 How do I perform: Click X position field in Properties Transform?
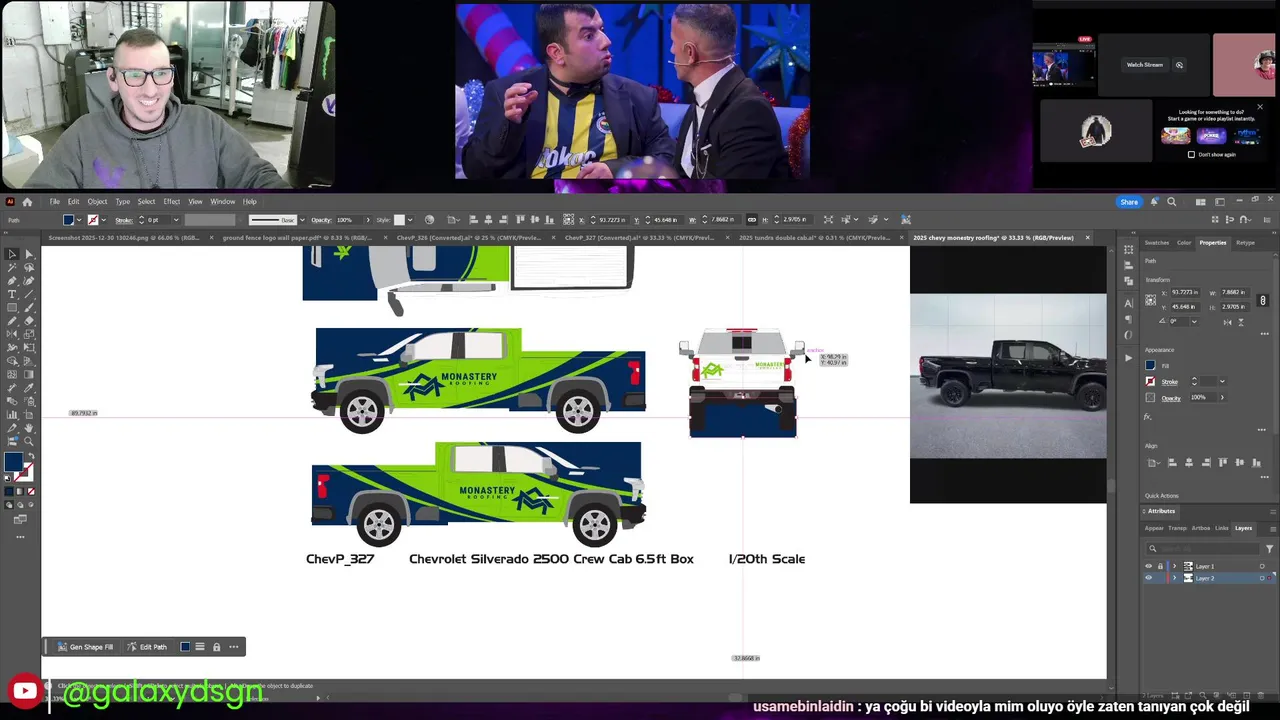tap(1185, 292)
